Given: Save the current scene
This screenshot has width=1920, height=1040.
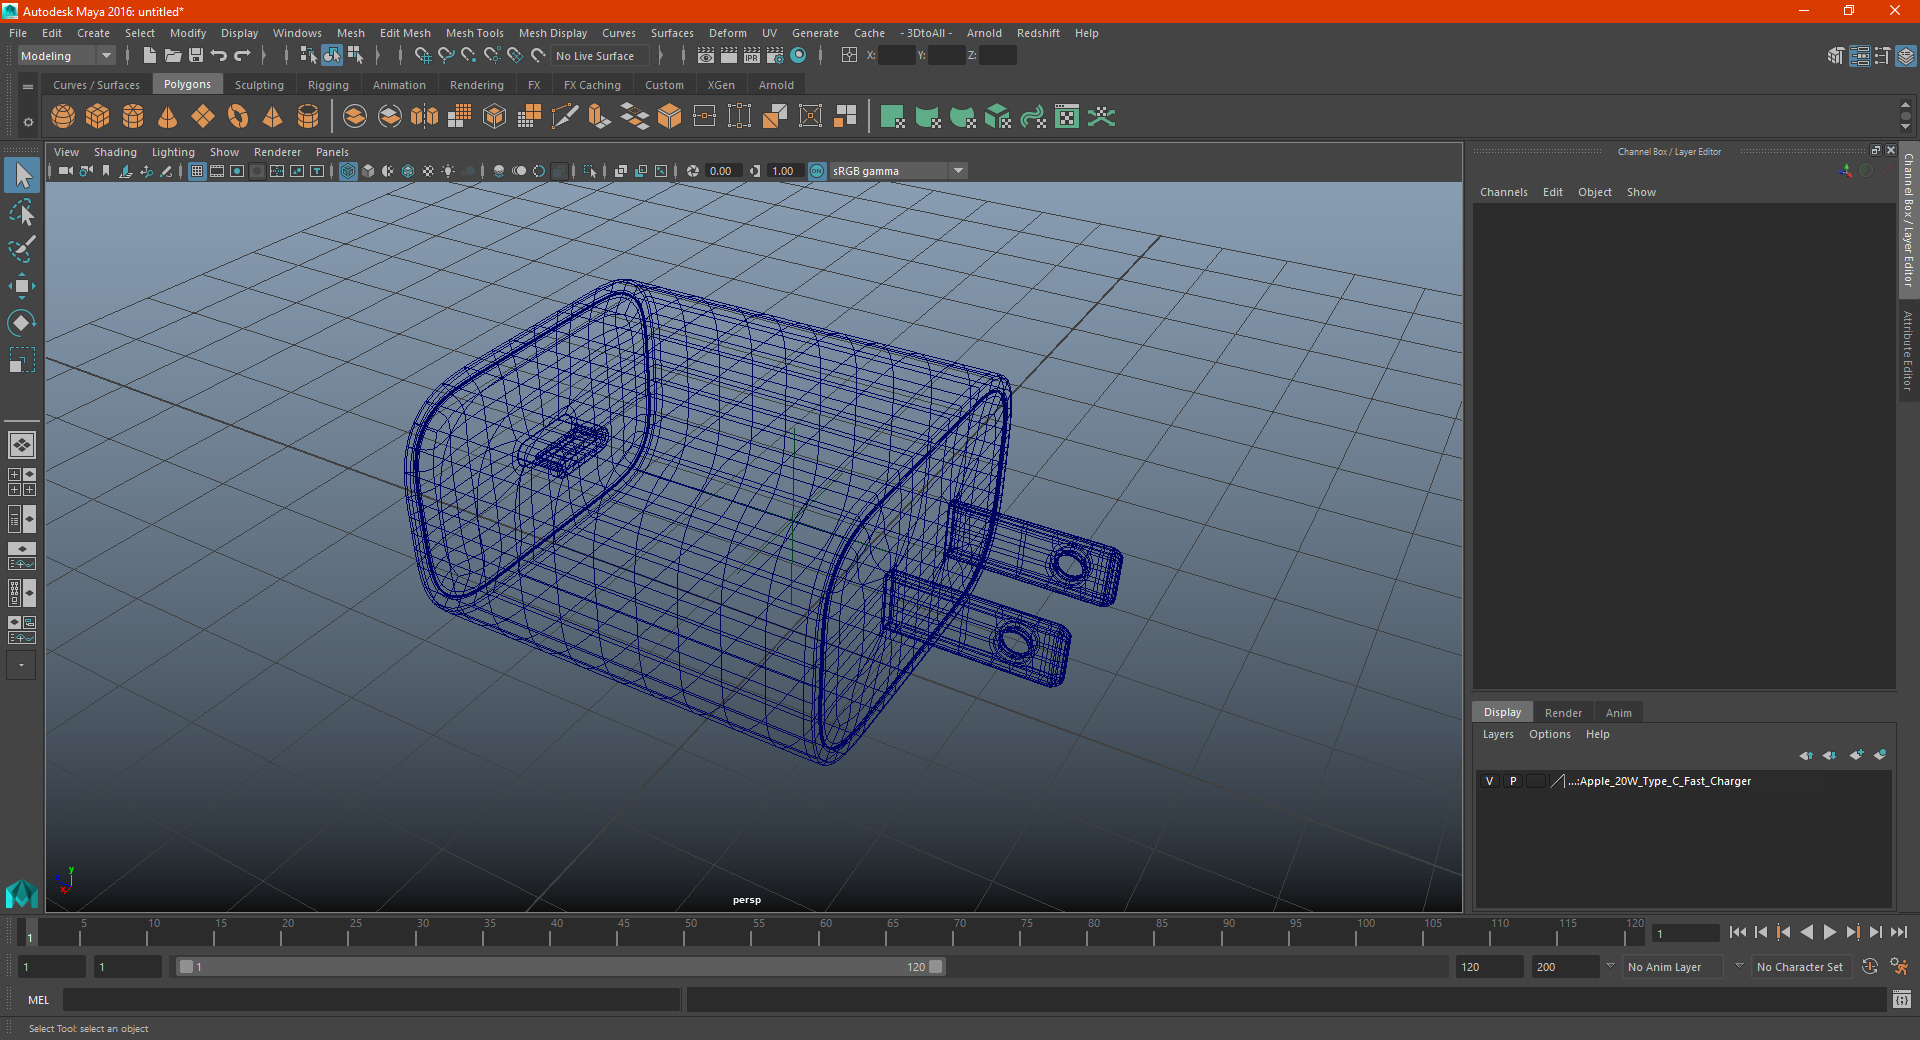Looking at the screenshot, I should coord(196,56).
